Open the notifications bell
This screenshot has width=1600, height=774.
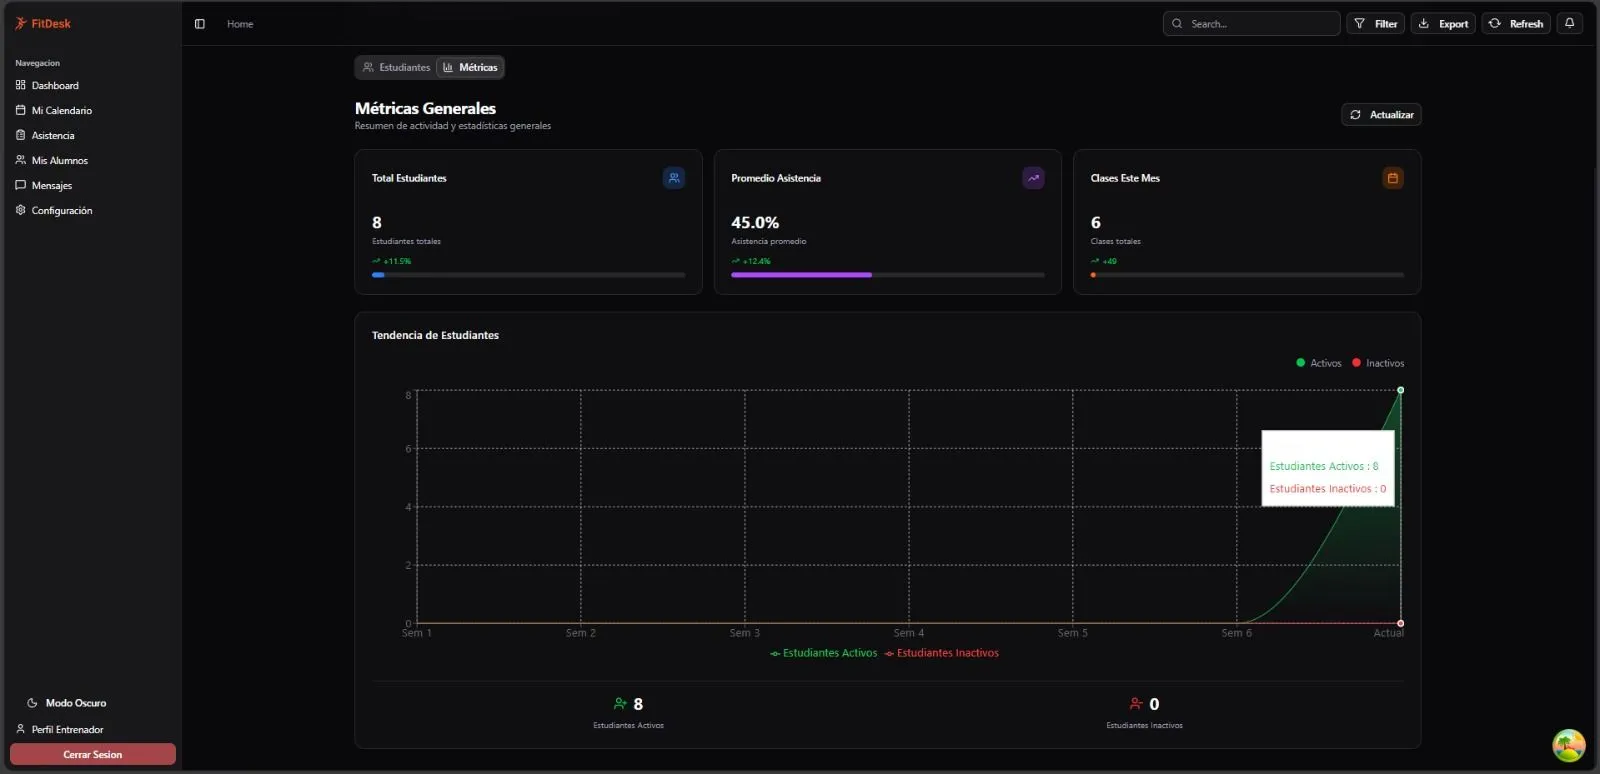(x=1569, y=23)
